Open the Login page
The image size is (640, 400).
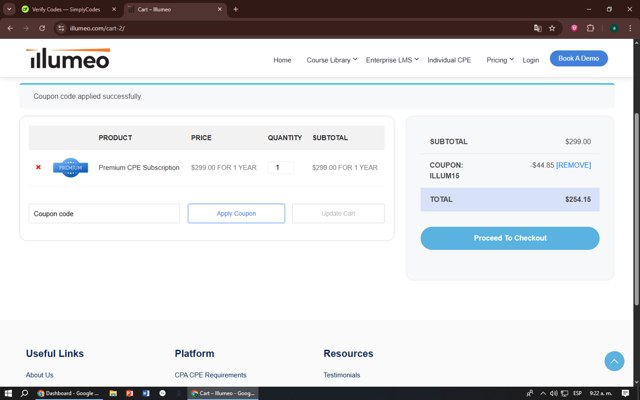tap(531, 60)
